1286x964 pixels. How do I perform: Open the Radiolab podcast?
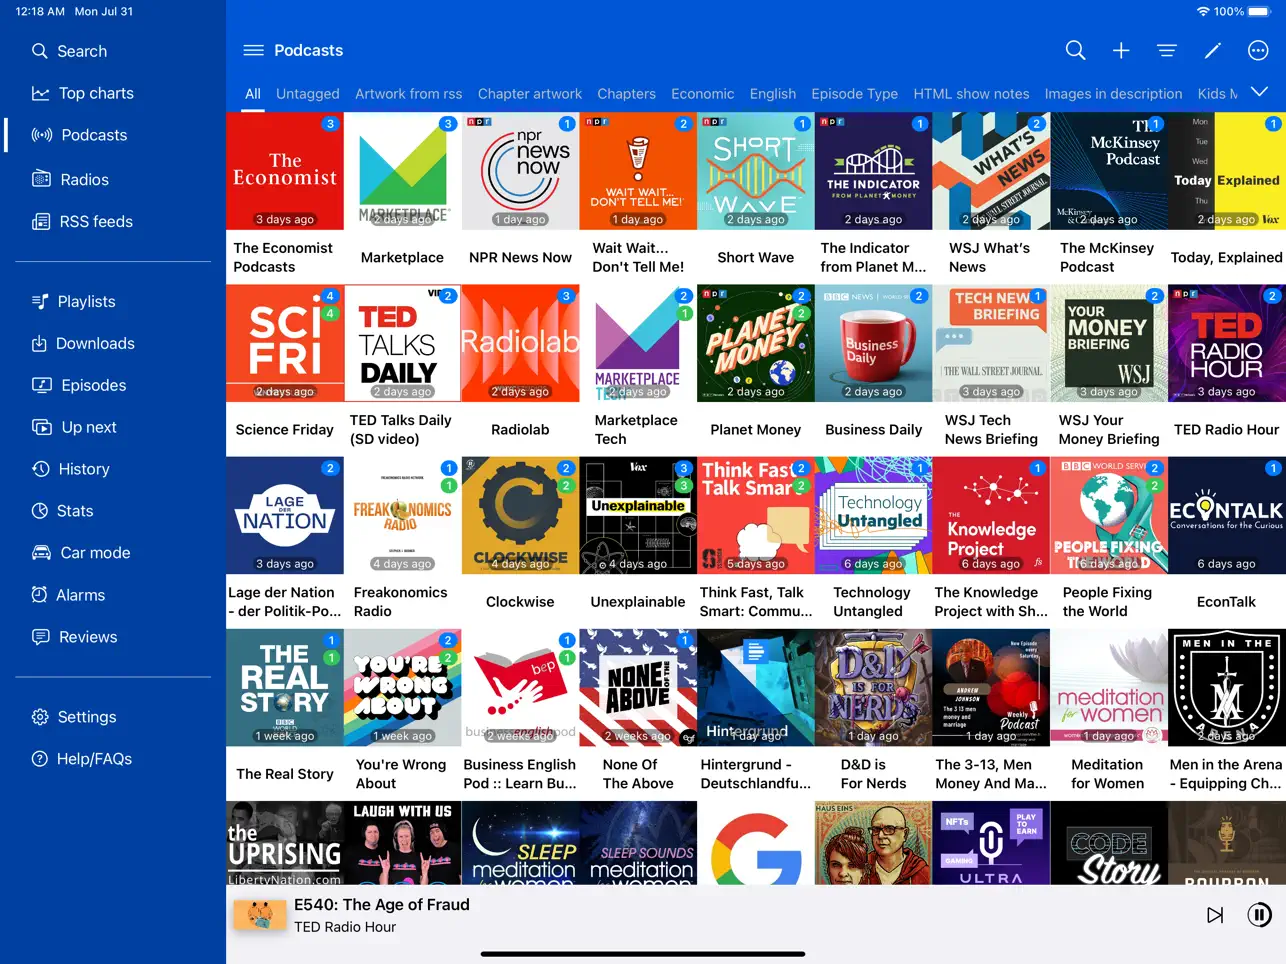(520, 343)
